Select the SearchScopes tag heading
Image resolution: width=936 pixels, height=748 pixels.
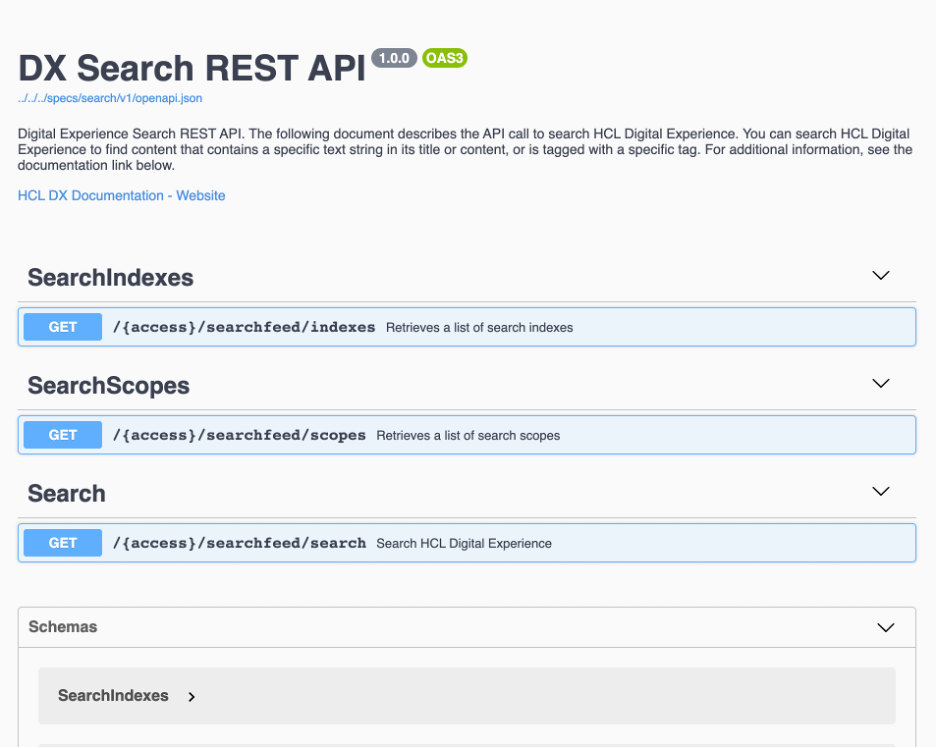click(108, 386)
